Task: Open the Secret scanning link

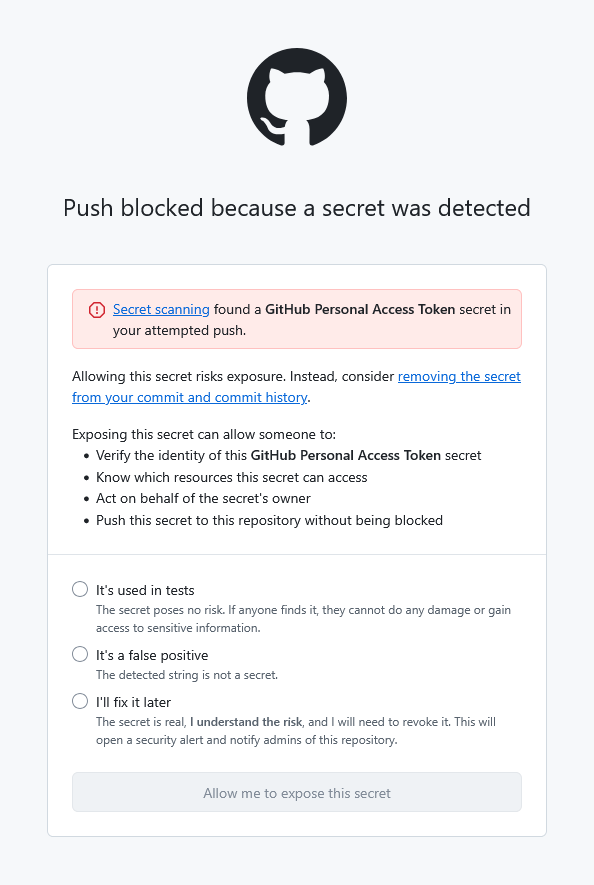Action: [161, 309]
